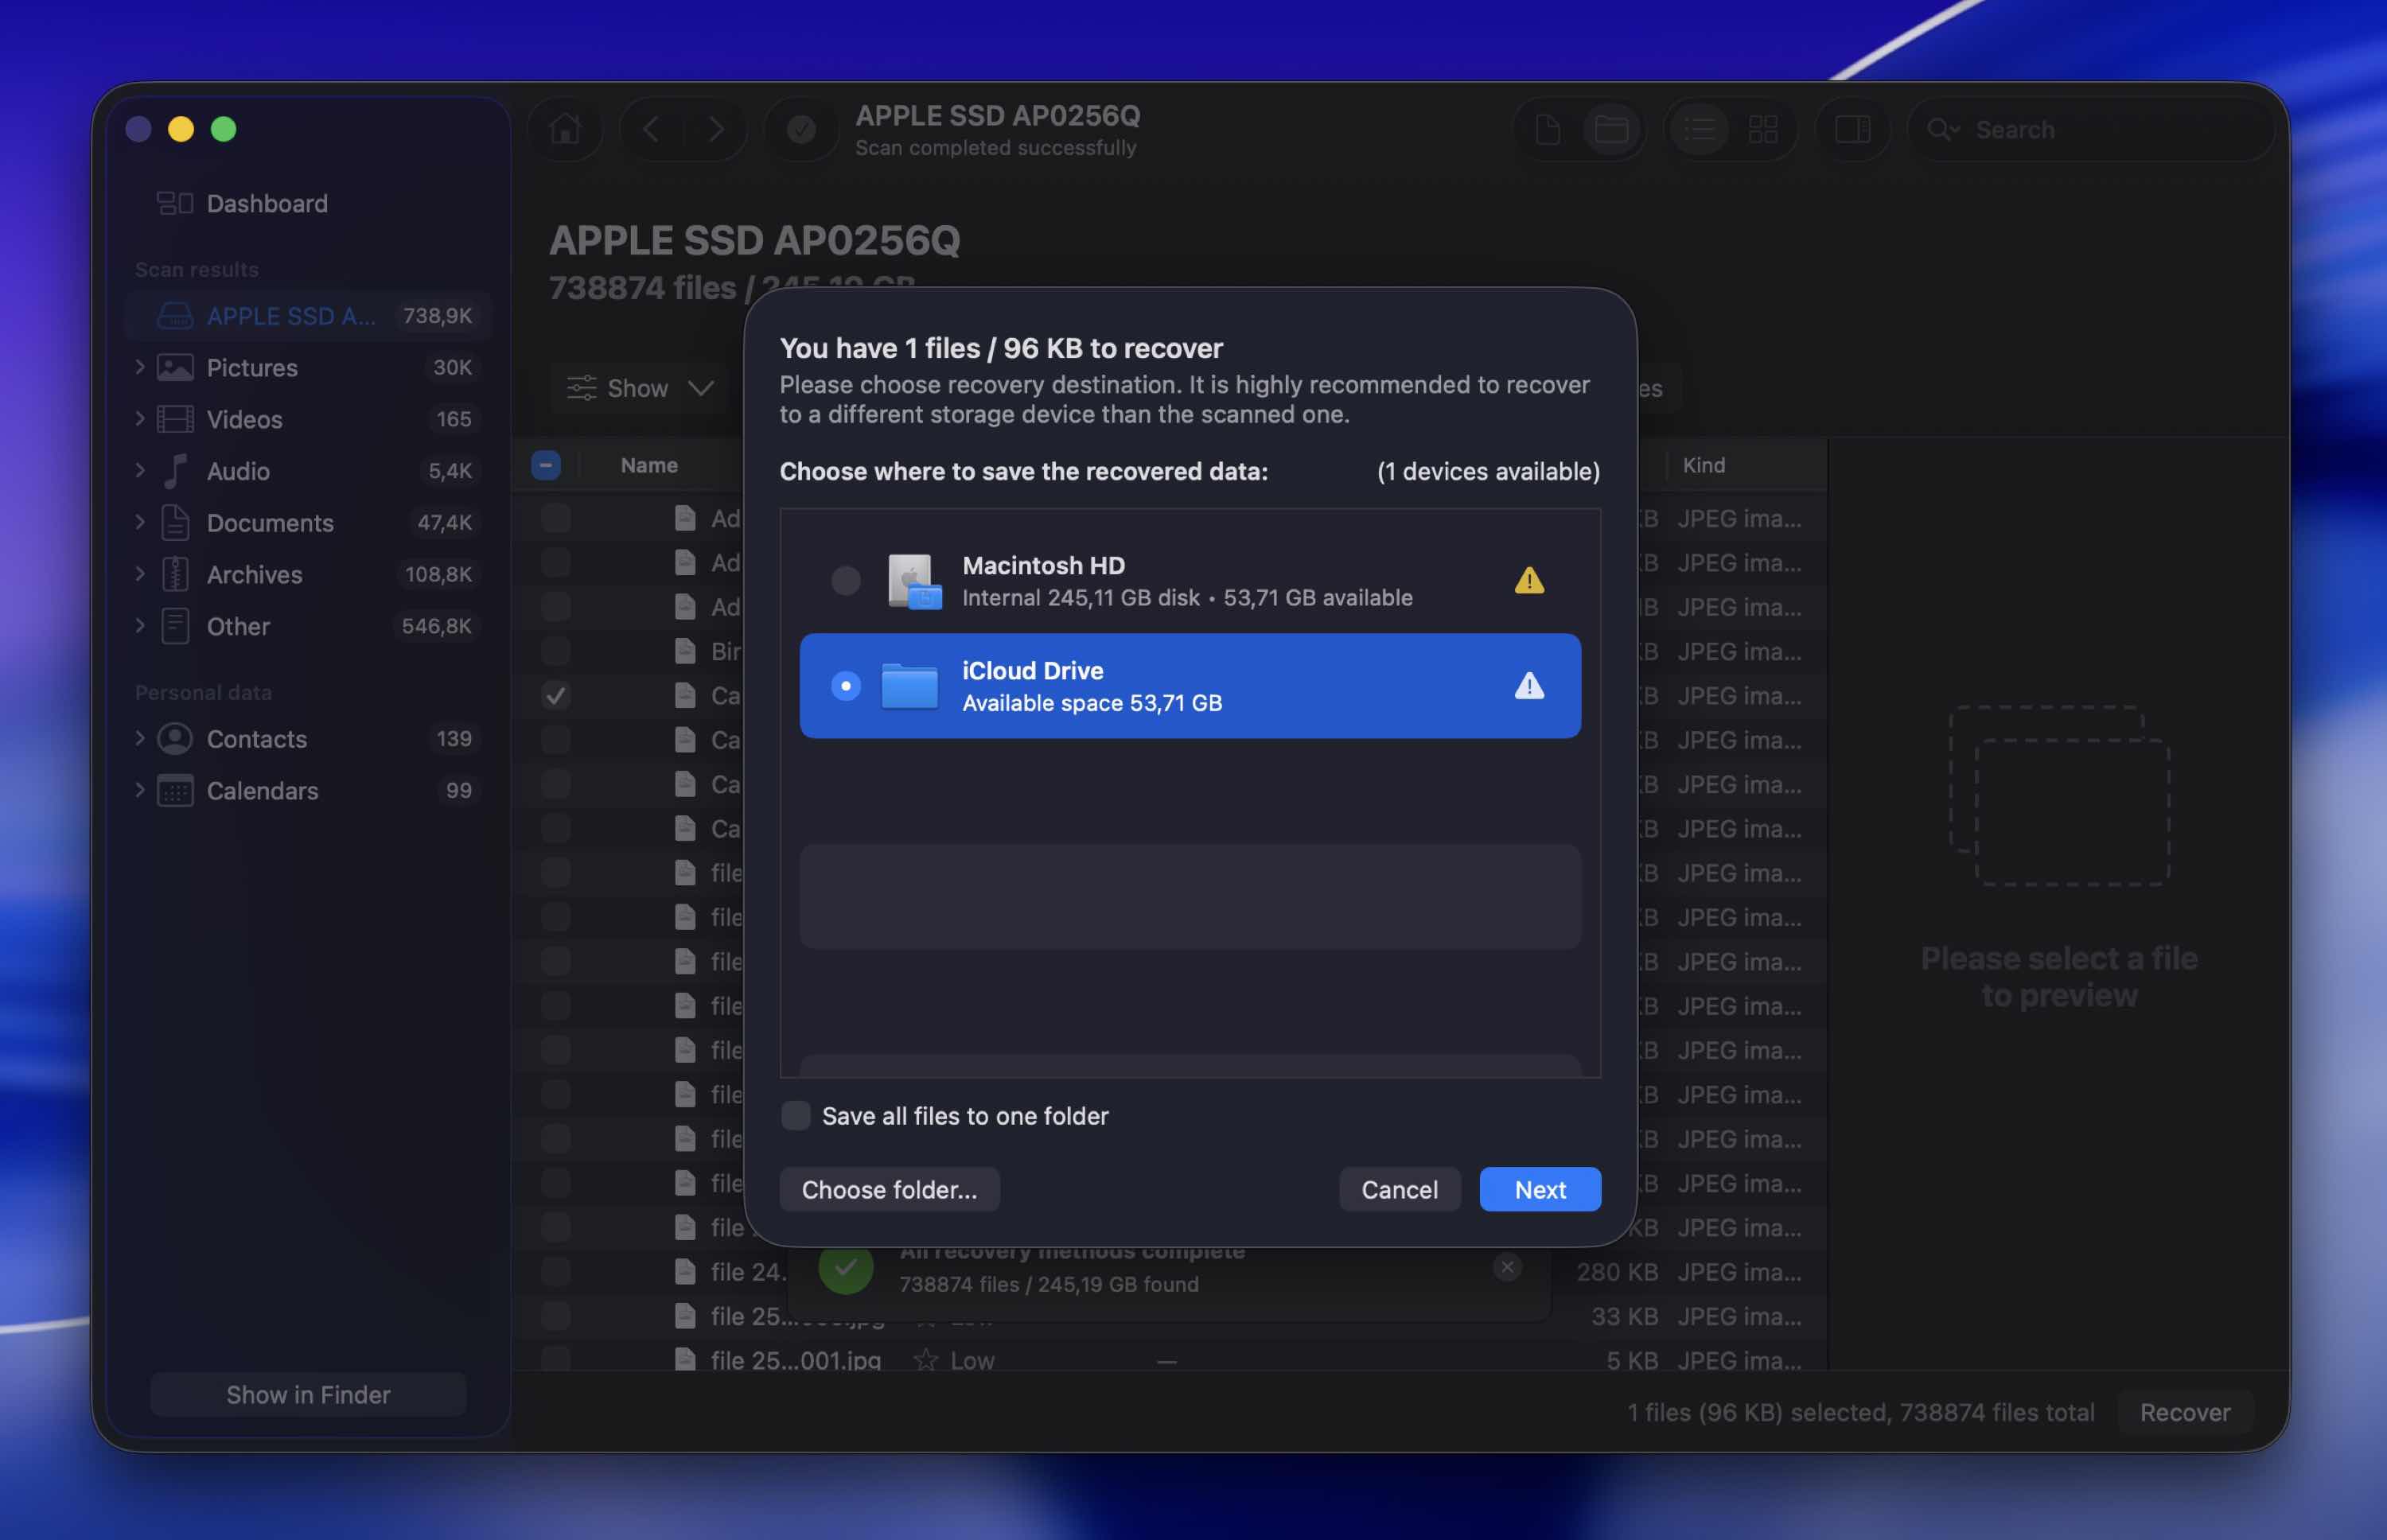Click the Recover button
2387x1540 pixels.
2185,1412
